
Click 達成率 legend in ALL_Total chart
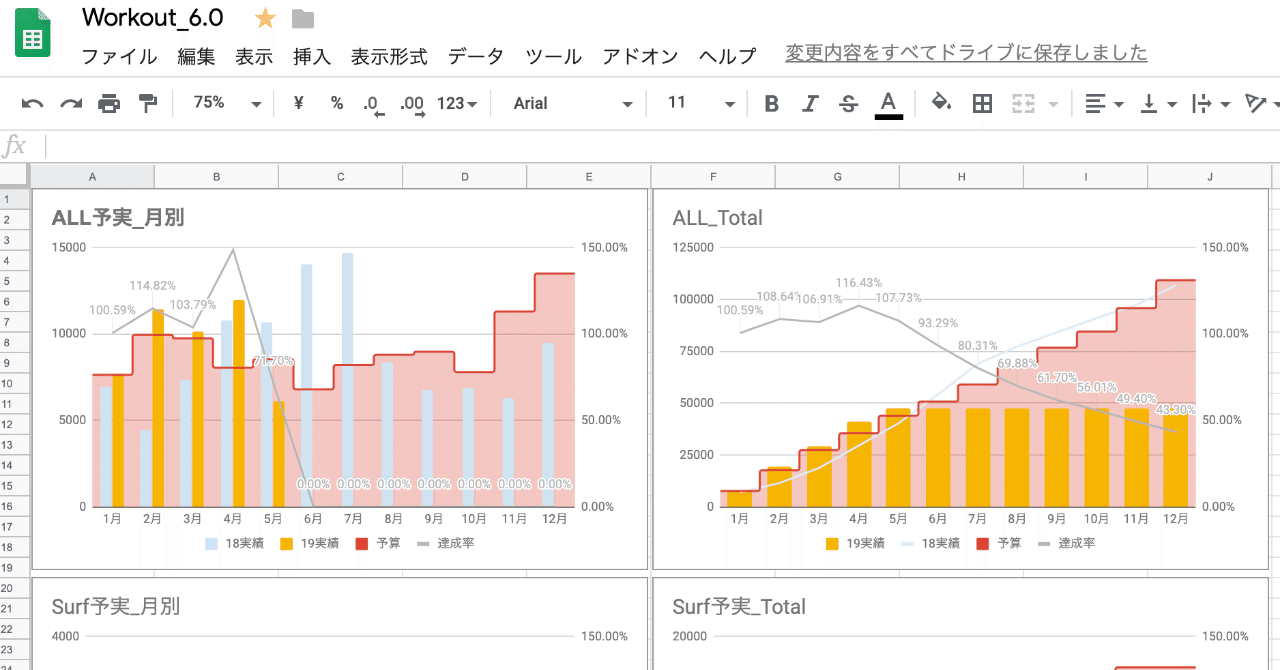(x=1067, y=543)
